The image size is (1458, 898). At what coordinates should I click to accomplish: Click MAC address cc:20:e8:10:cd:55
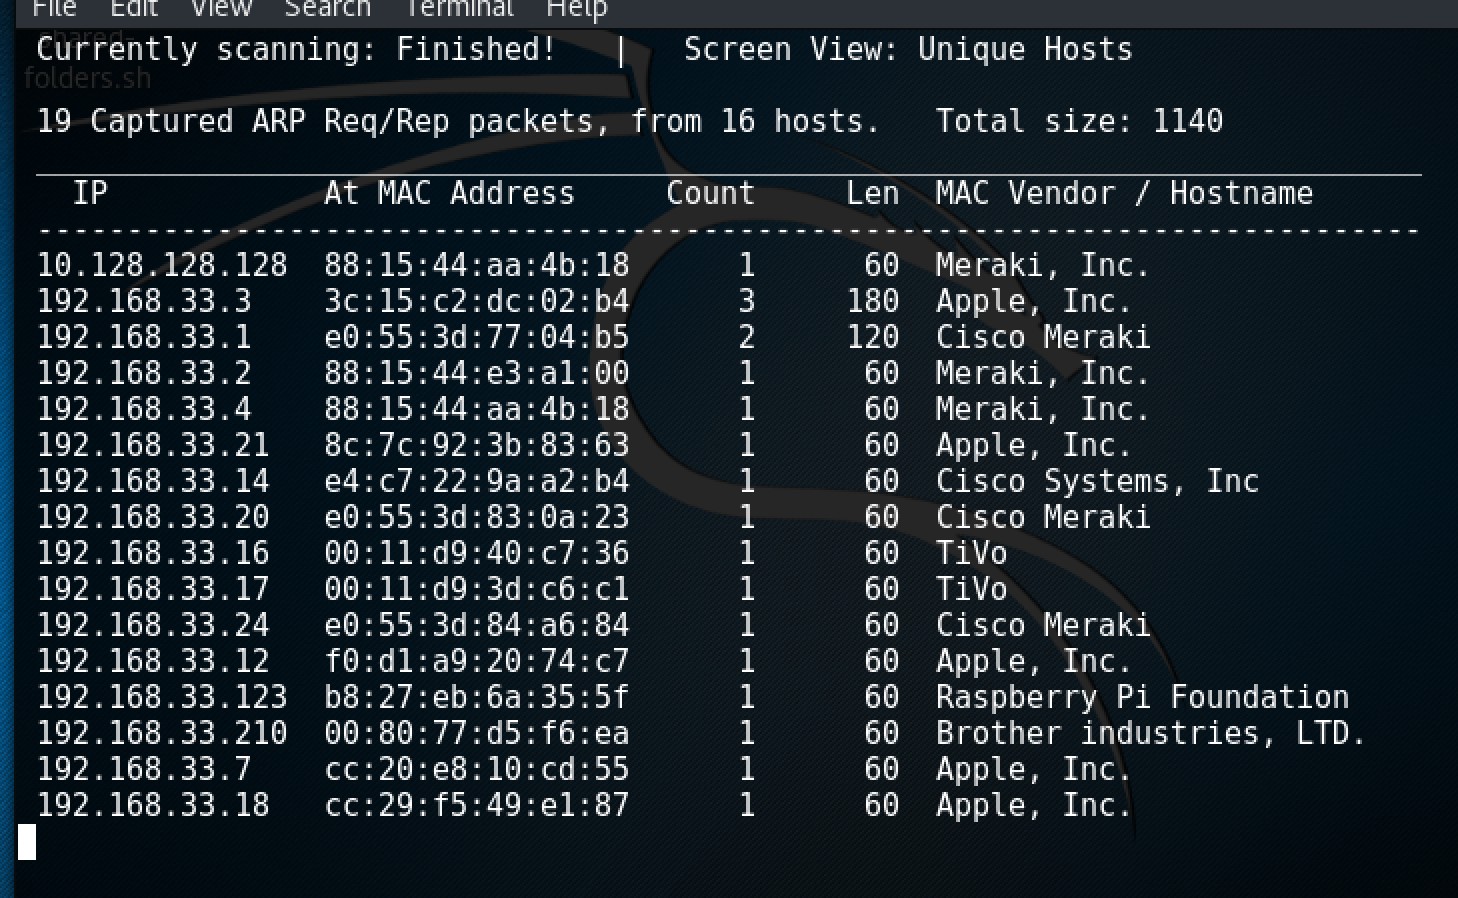coord(477,769)
